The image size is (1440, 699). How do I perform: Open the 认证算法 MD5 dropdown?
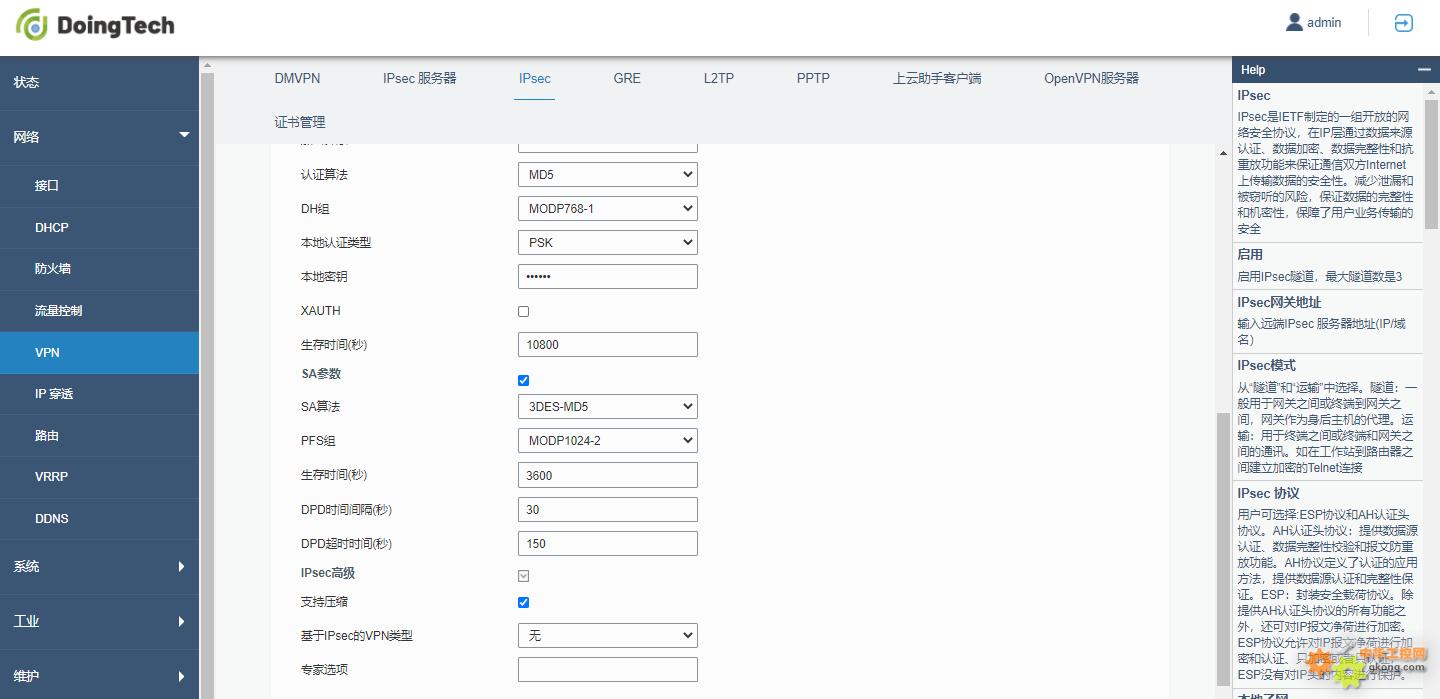(x=608, y=175)
